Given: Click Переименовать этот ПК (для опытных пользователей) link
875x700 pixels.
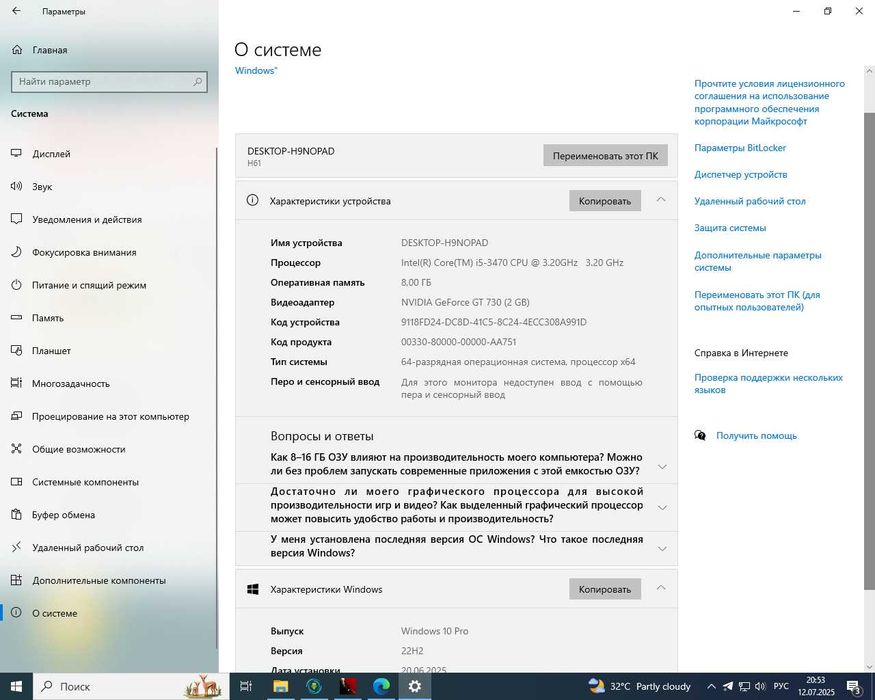Looking at the screenshot, I should 757,300.
